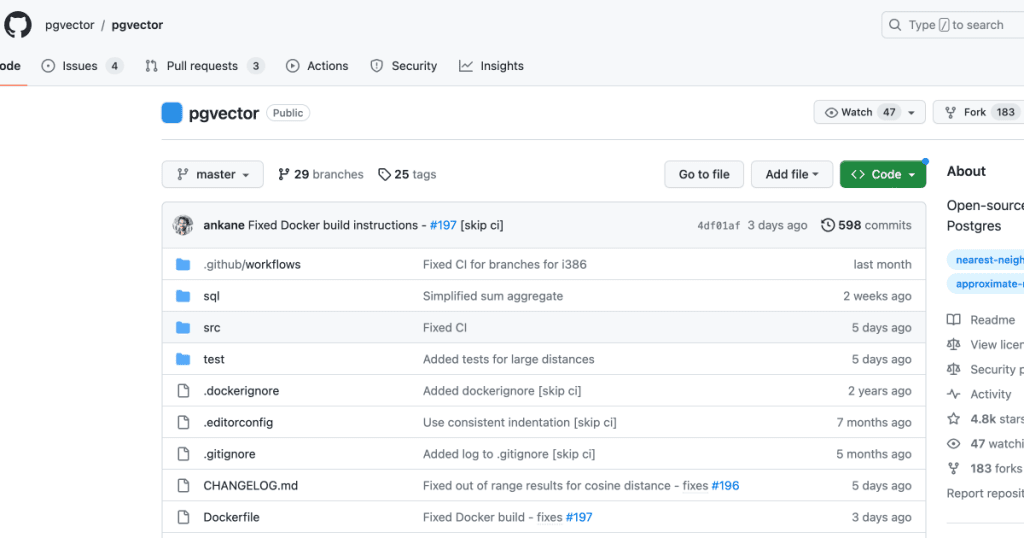Click the Security policy scale icon
This screenshot has width=1024, height=538.
(x=953, y=370)
